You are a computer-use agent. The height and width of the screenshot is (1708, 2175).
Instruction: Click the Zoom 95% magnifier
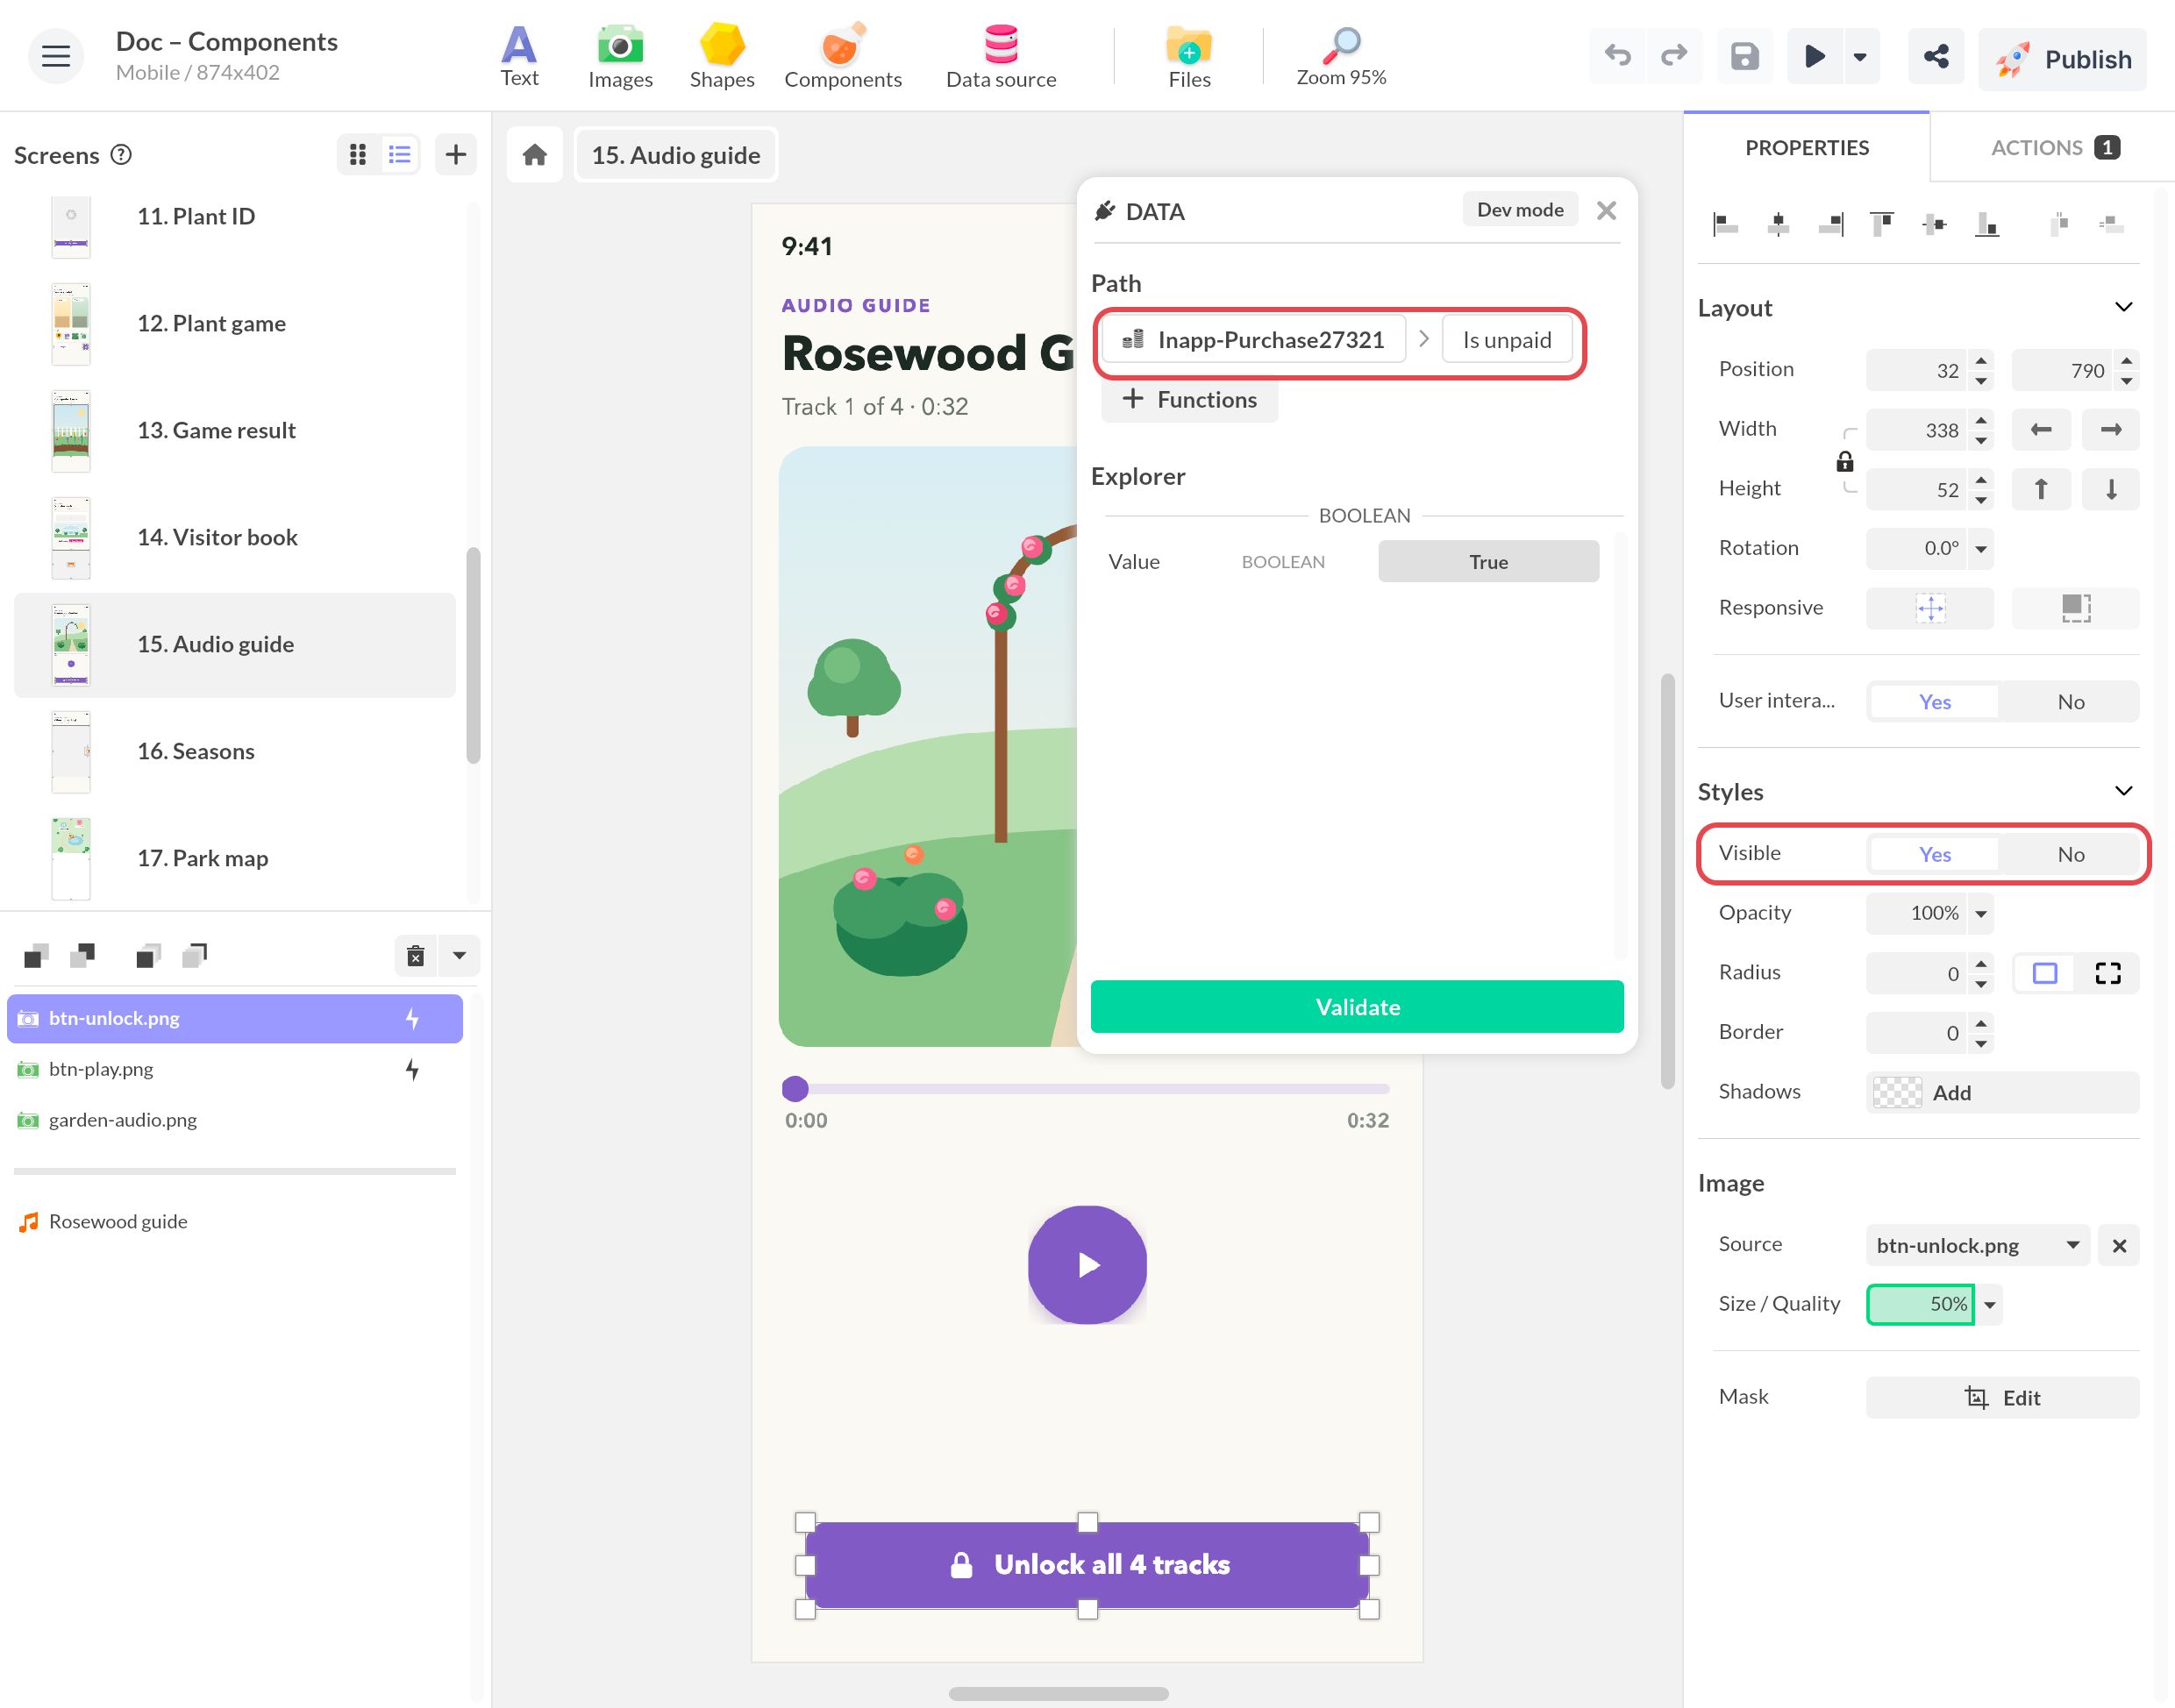pos(1341,56)
